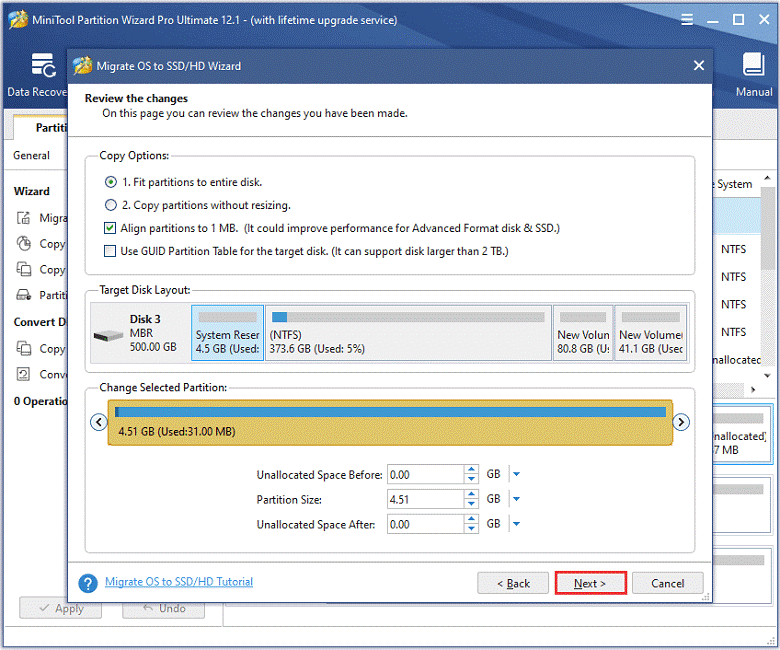Click the horizontal scroll right arrow

[753, 389]
